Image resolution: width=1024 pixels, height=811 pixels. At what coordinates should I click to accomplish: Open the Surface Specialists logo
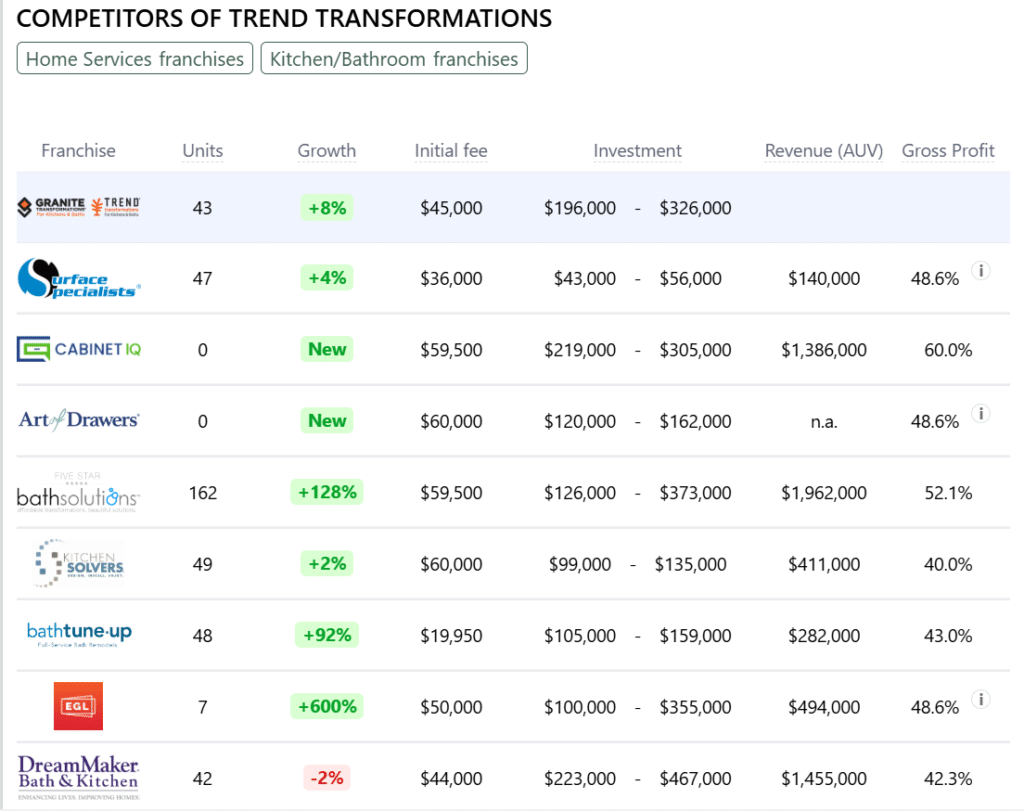point(78,279)
